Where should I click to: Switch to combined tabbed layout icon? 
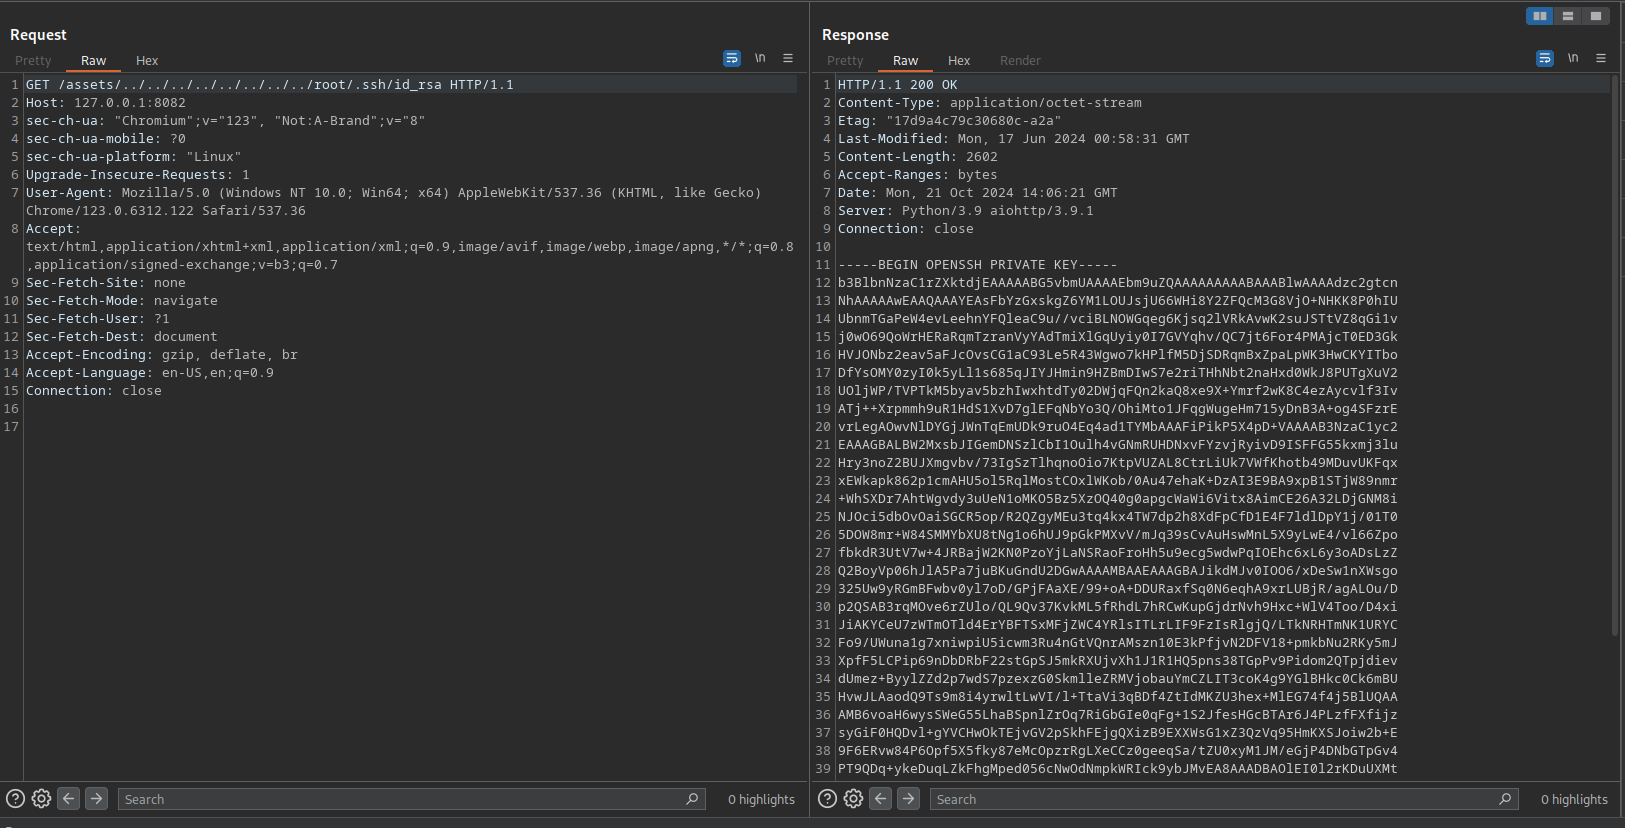1596,16
